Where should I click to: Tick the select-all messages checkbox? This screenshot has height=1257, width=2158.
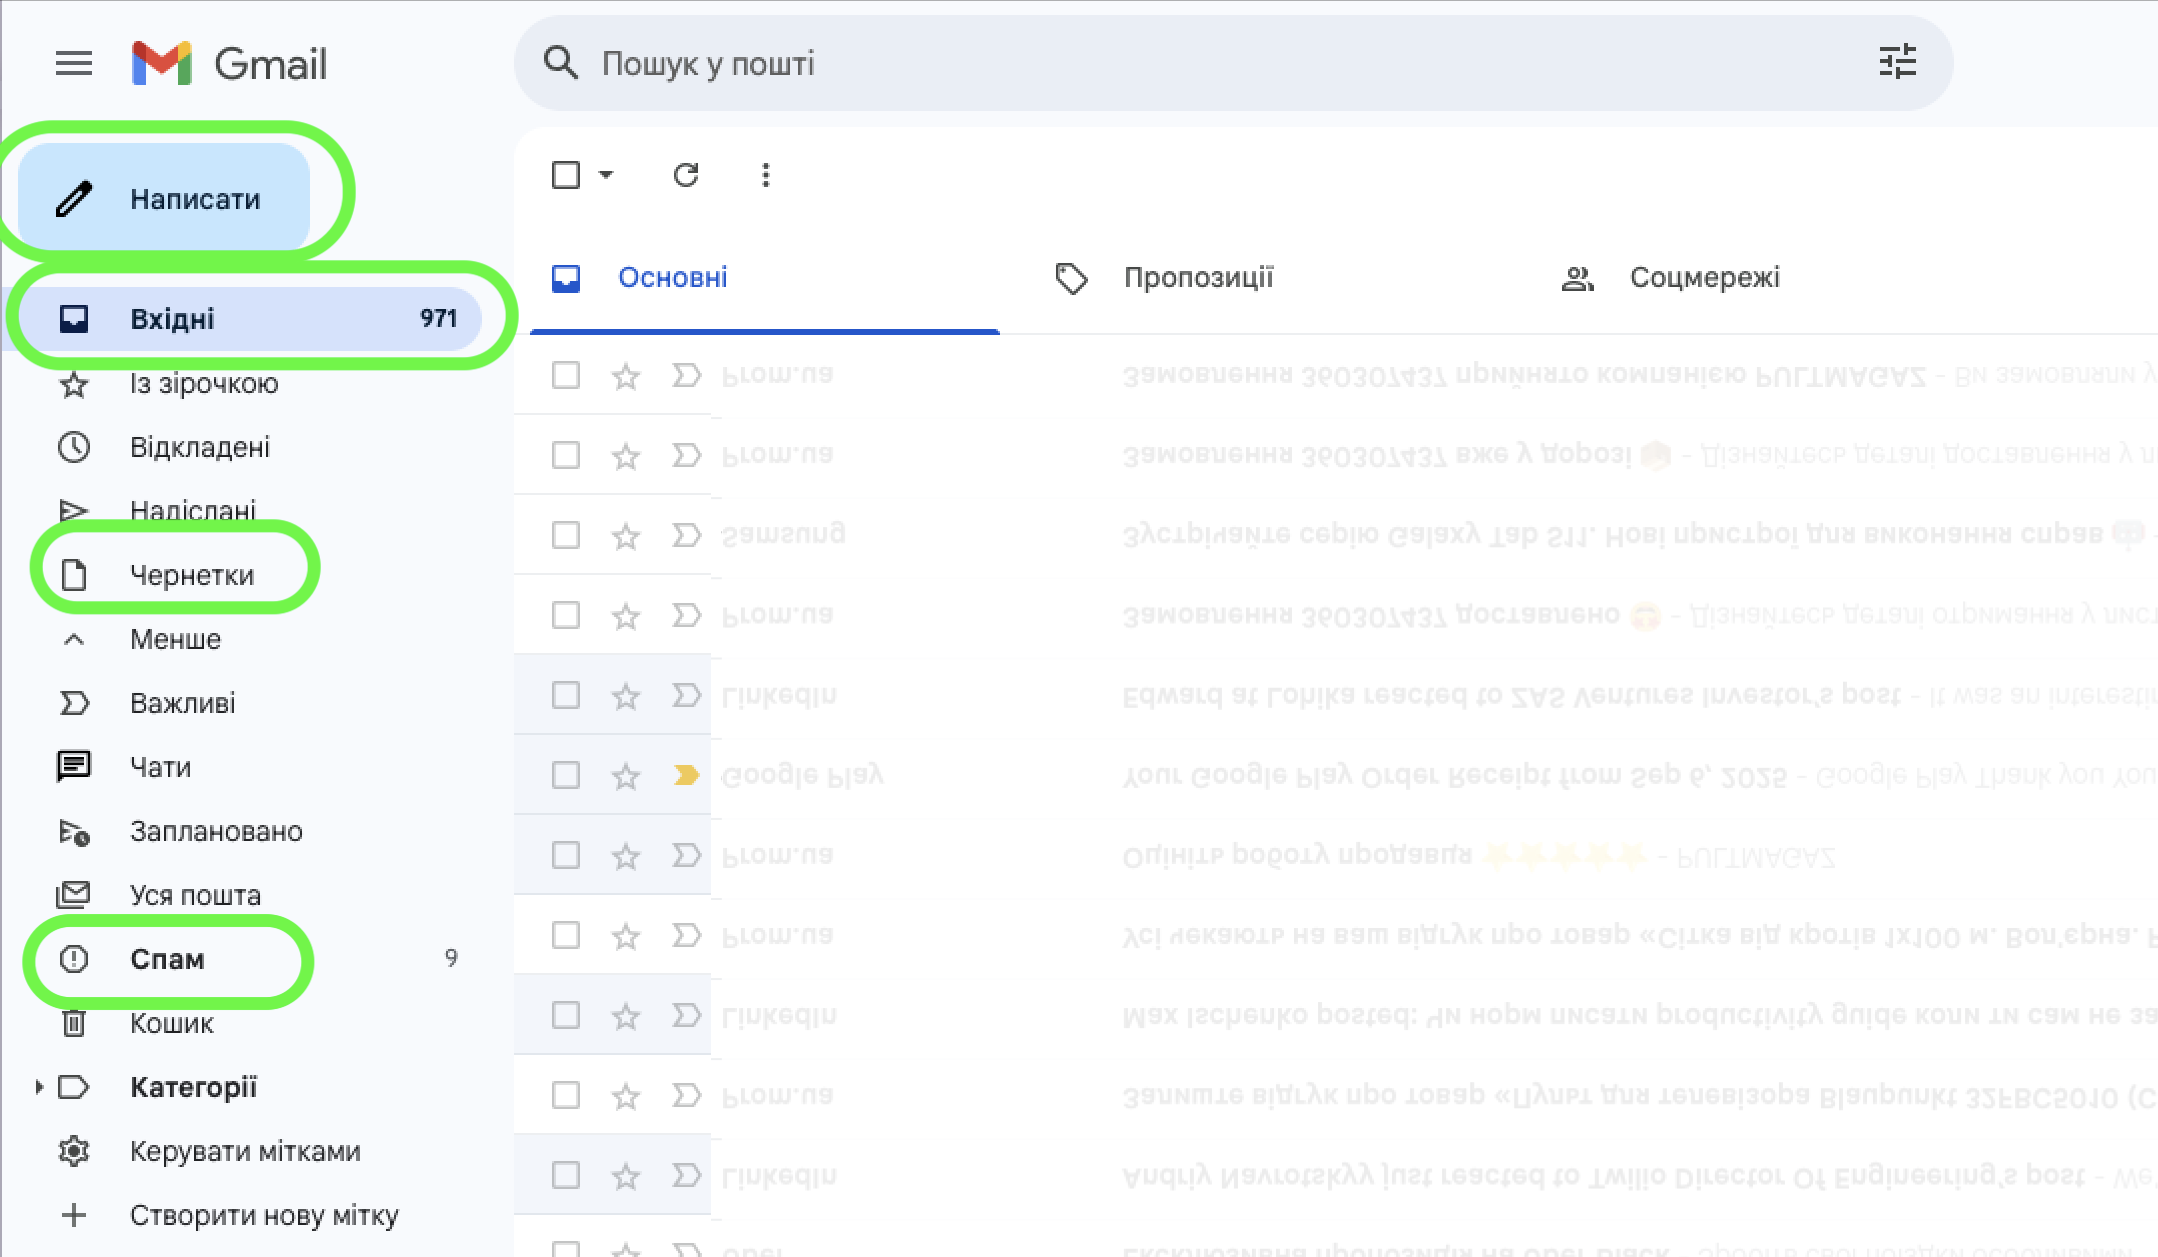[566, 175]
